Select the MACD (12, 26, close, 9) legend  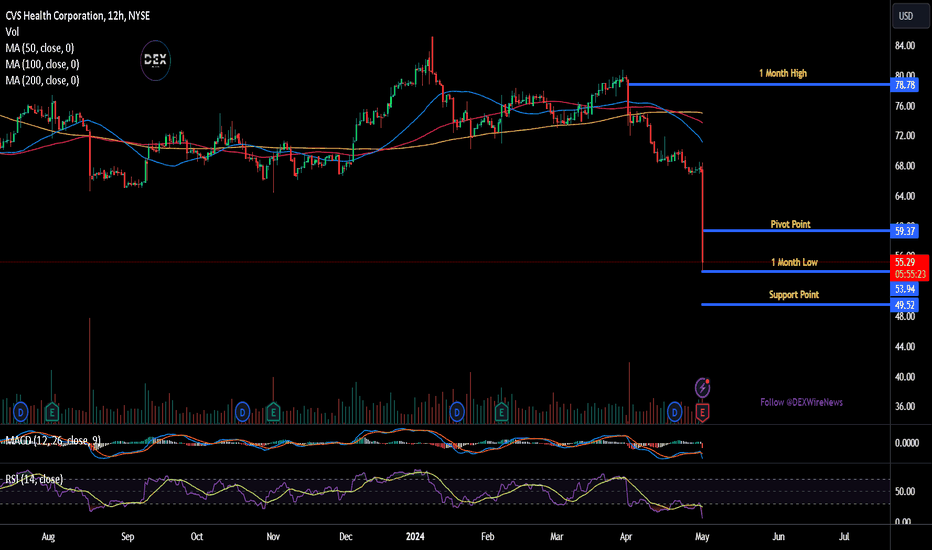[x=53, y=441]
